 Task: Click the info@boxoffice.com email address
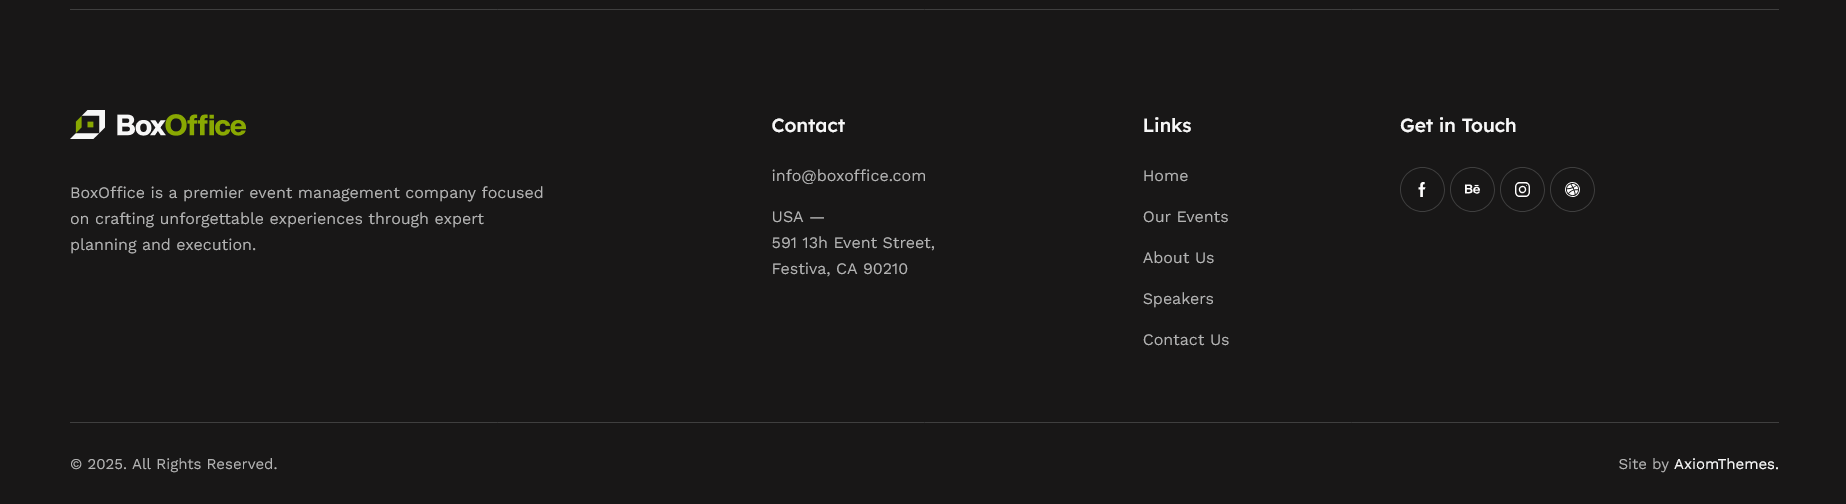point(848,176)
